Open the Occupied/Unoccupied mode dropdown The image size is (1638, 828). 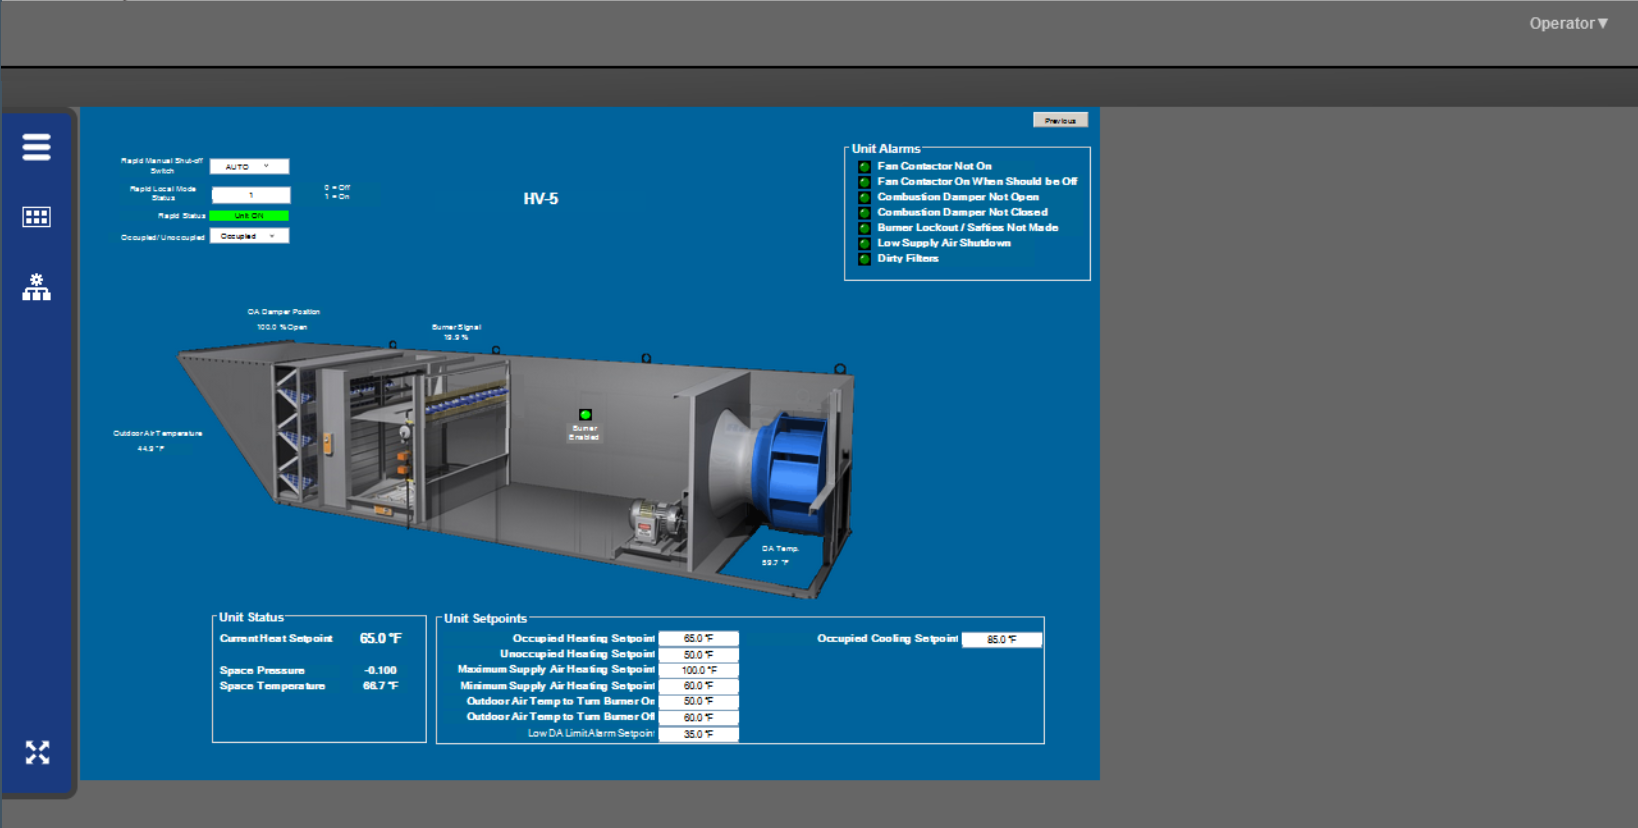point(249,236)
